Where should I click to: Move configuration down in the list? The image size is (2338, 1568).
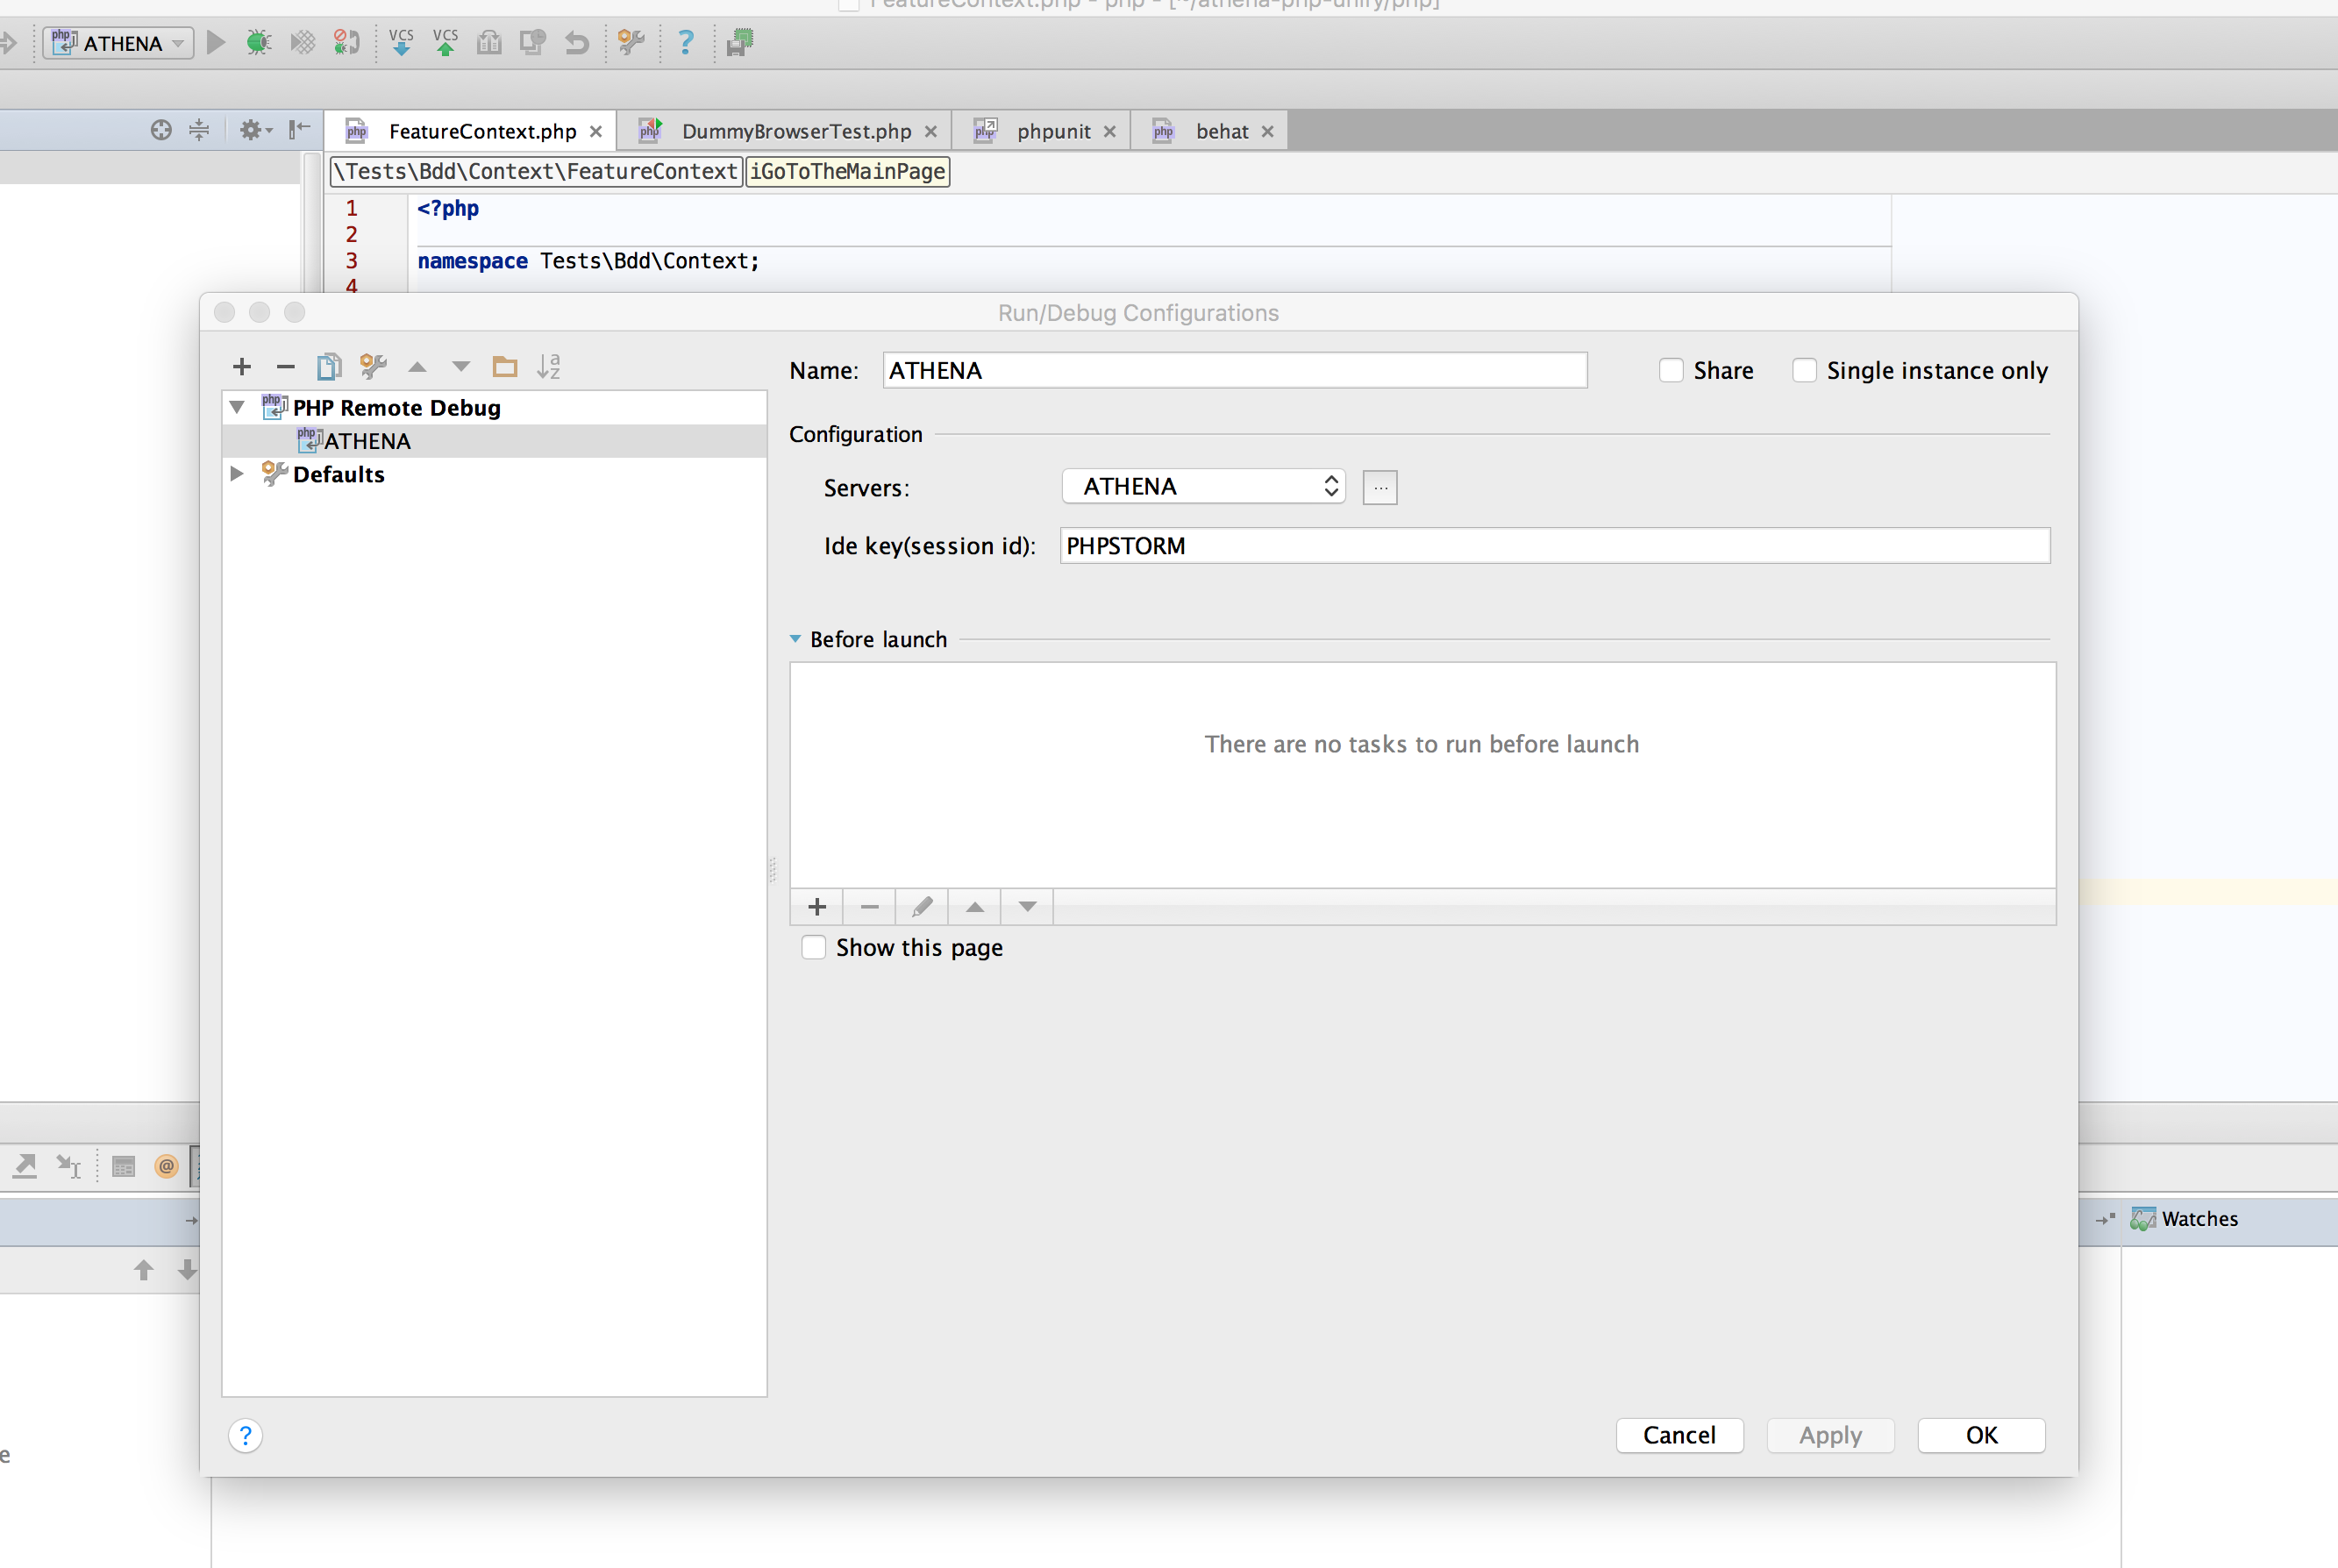461,367
